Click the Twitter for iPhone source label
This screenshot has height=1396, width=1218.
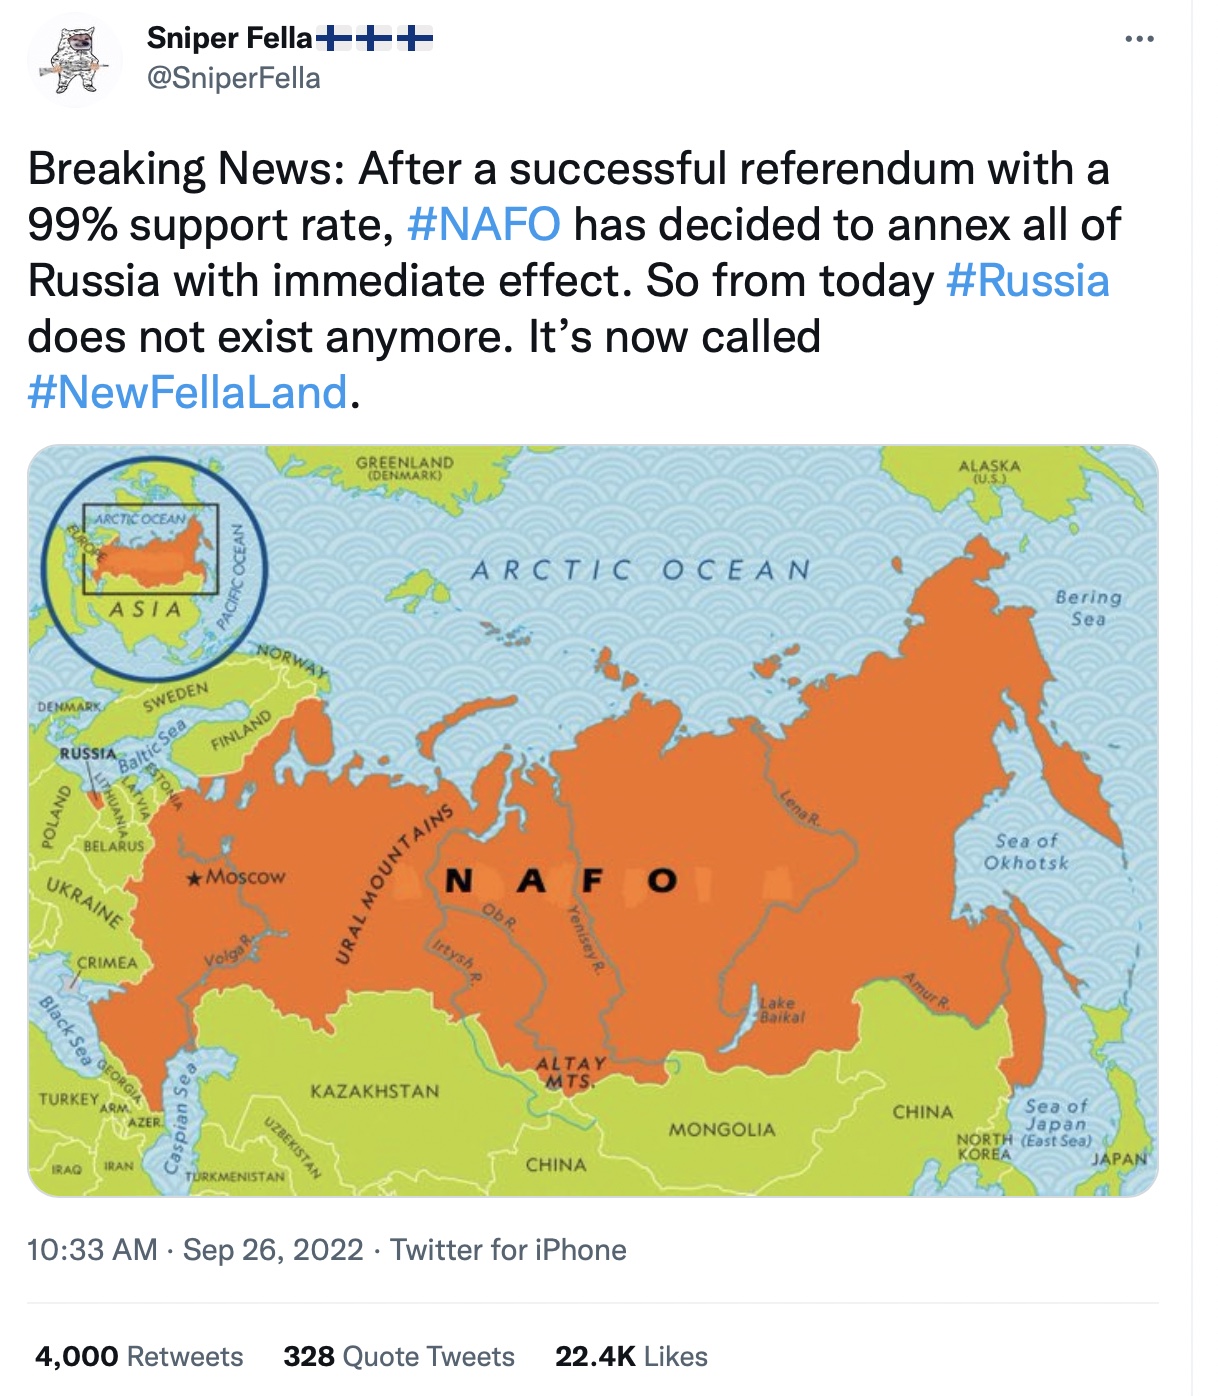point(508,1250)
